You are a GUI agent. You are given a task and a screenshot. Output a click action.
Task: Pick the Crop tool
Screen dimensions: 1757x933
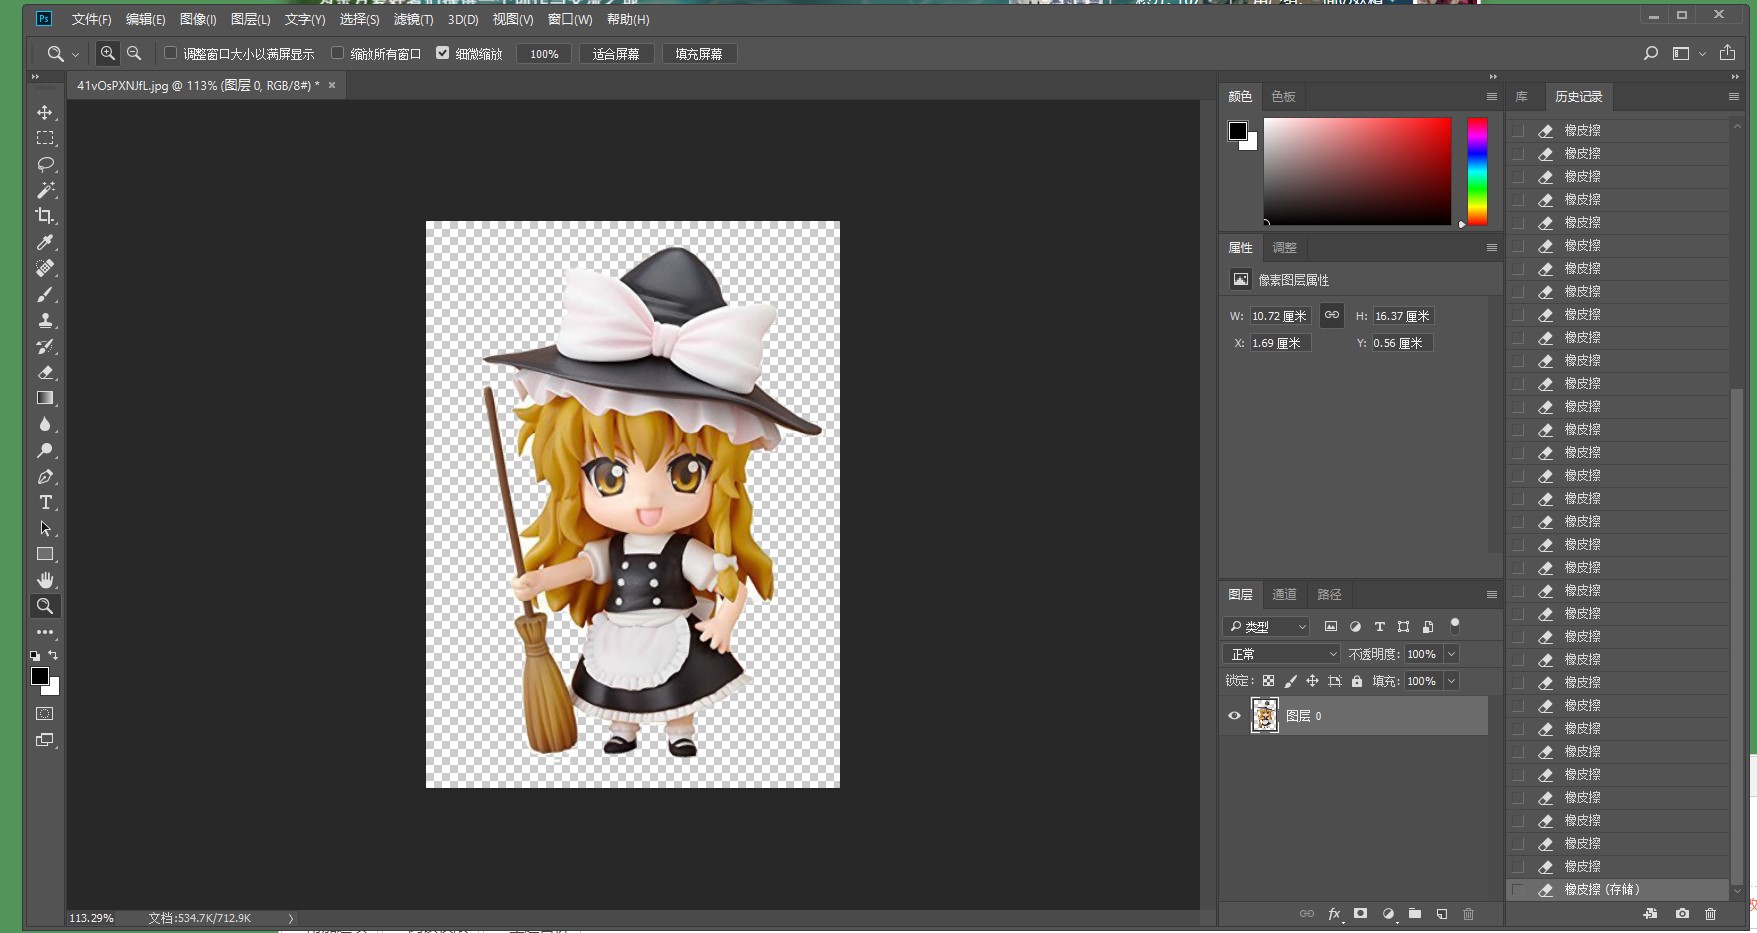click(x=45, y=216)
